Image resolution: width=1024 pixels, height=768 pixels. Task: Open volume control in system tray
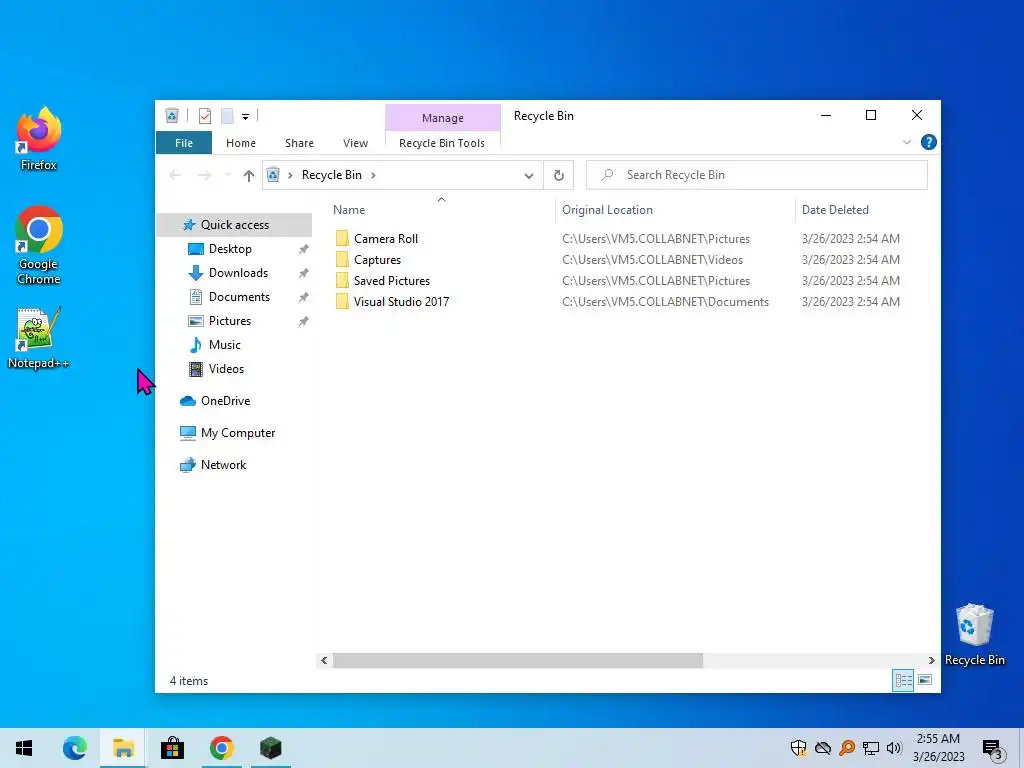pos(894,748)
